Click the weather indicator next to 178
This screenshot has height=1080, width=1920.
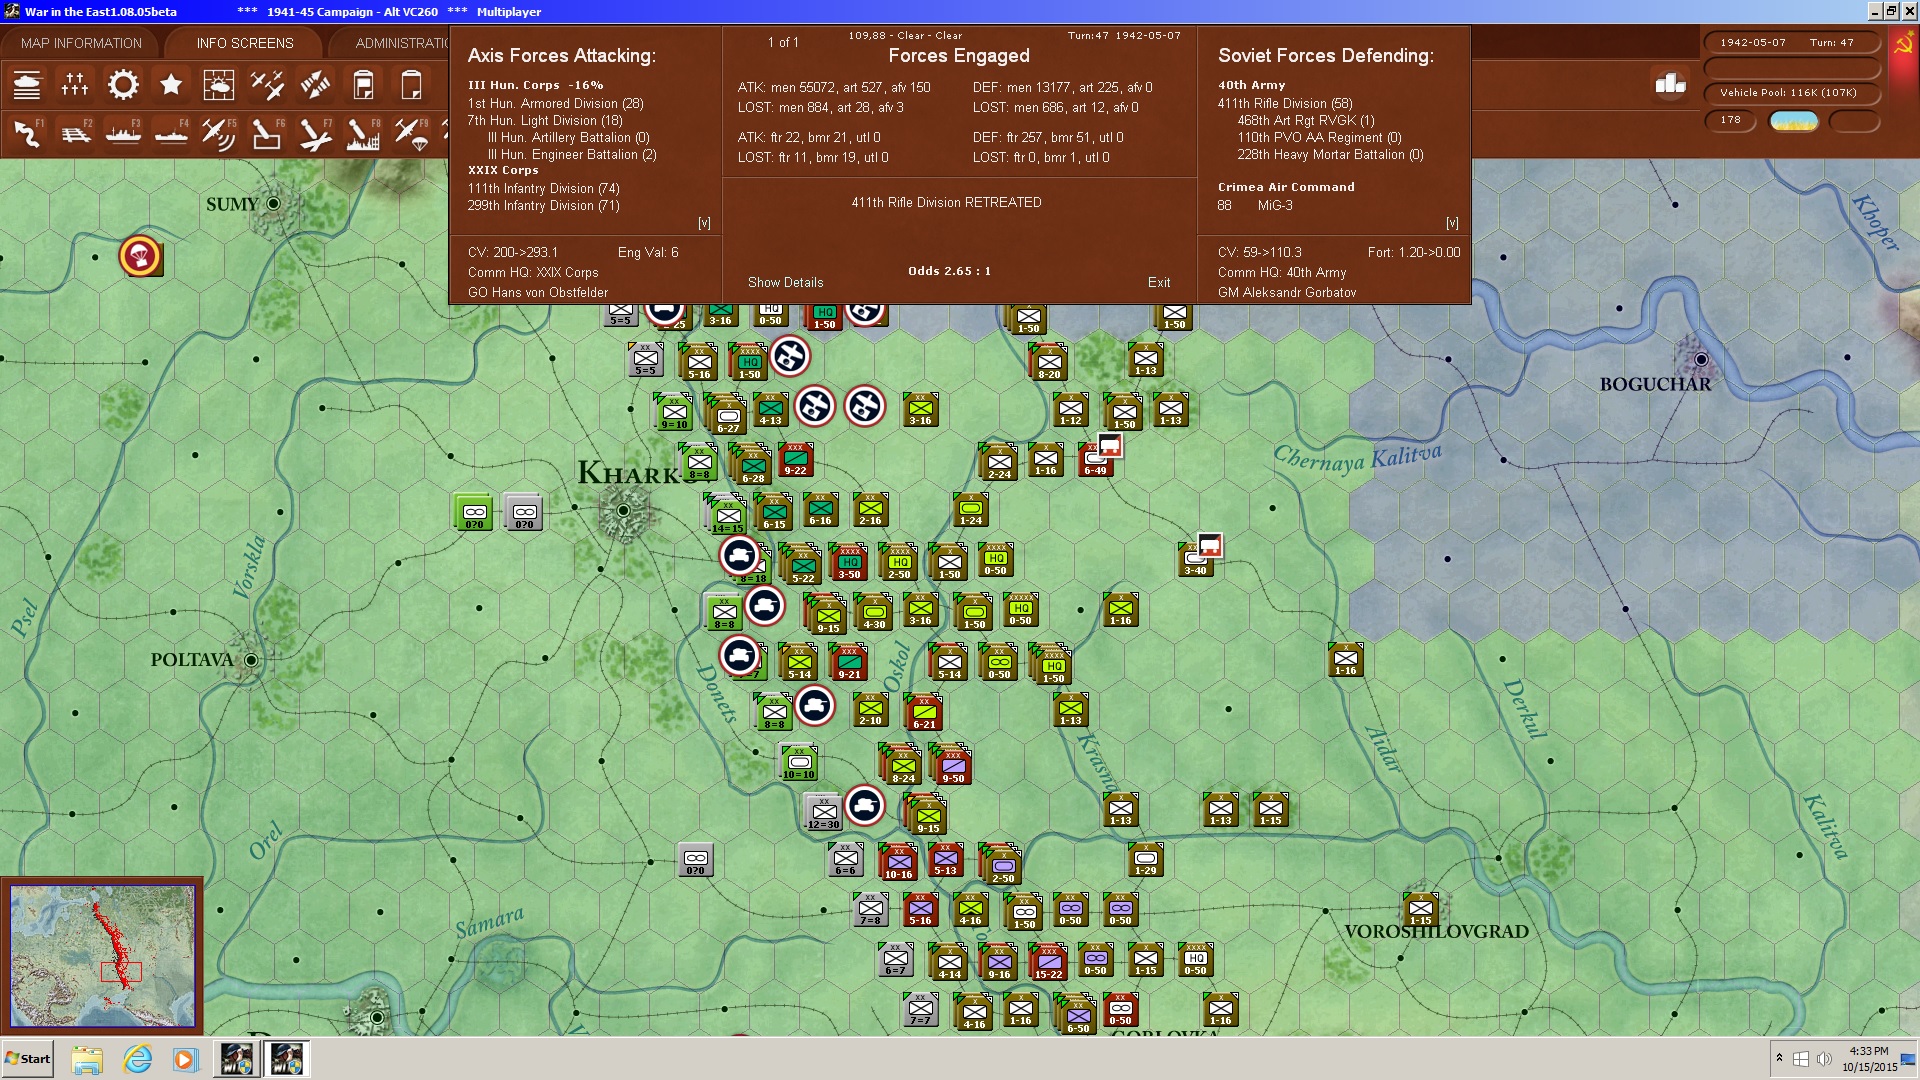tap(1793, 121)
